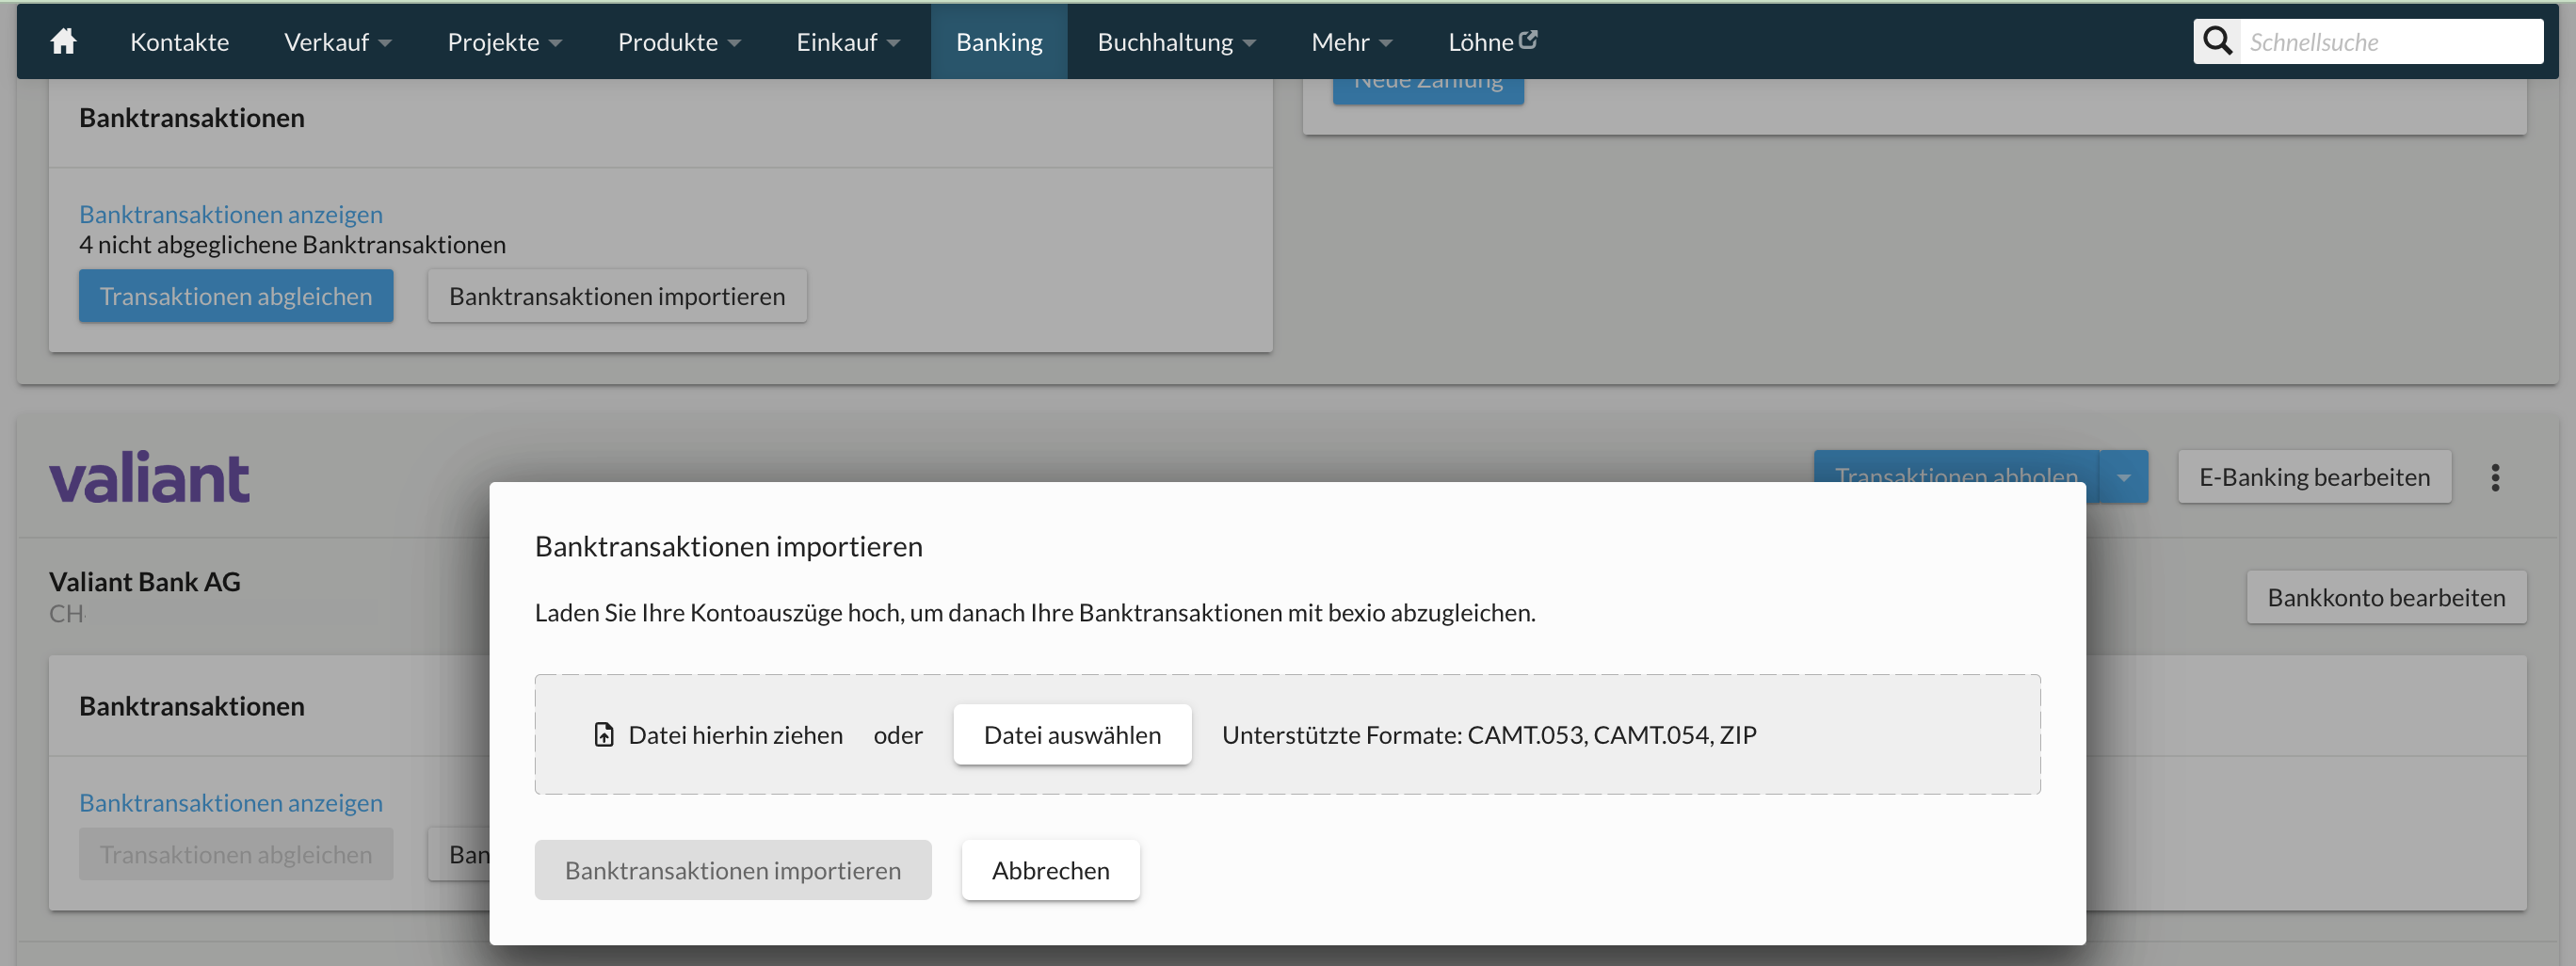2576x966 pixels.
Task: Click E-Banking bearbeiten button
Action: (x=2314, y=477)
